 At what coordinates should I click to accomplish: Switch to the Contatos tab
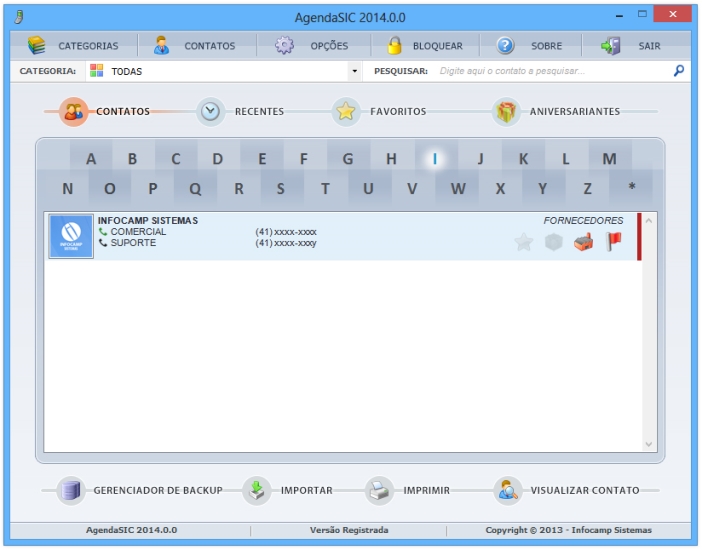click(x=107, y=111)
